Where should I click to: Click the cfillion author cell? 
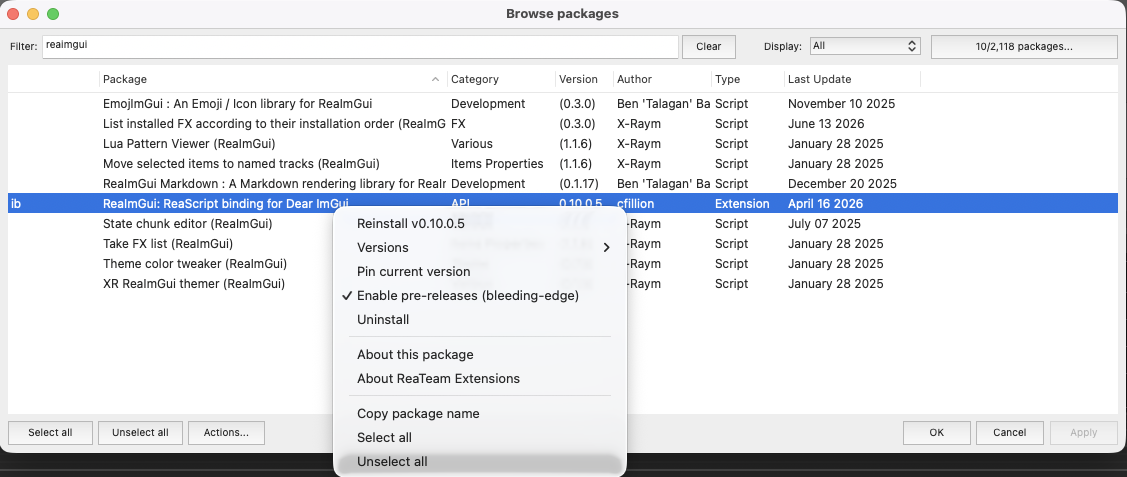coord(636,204)
